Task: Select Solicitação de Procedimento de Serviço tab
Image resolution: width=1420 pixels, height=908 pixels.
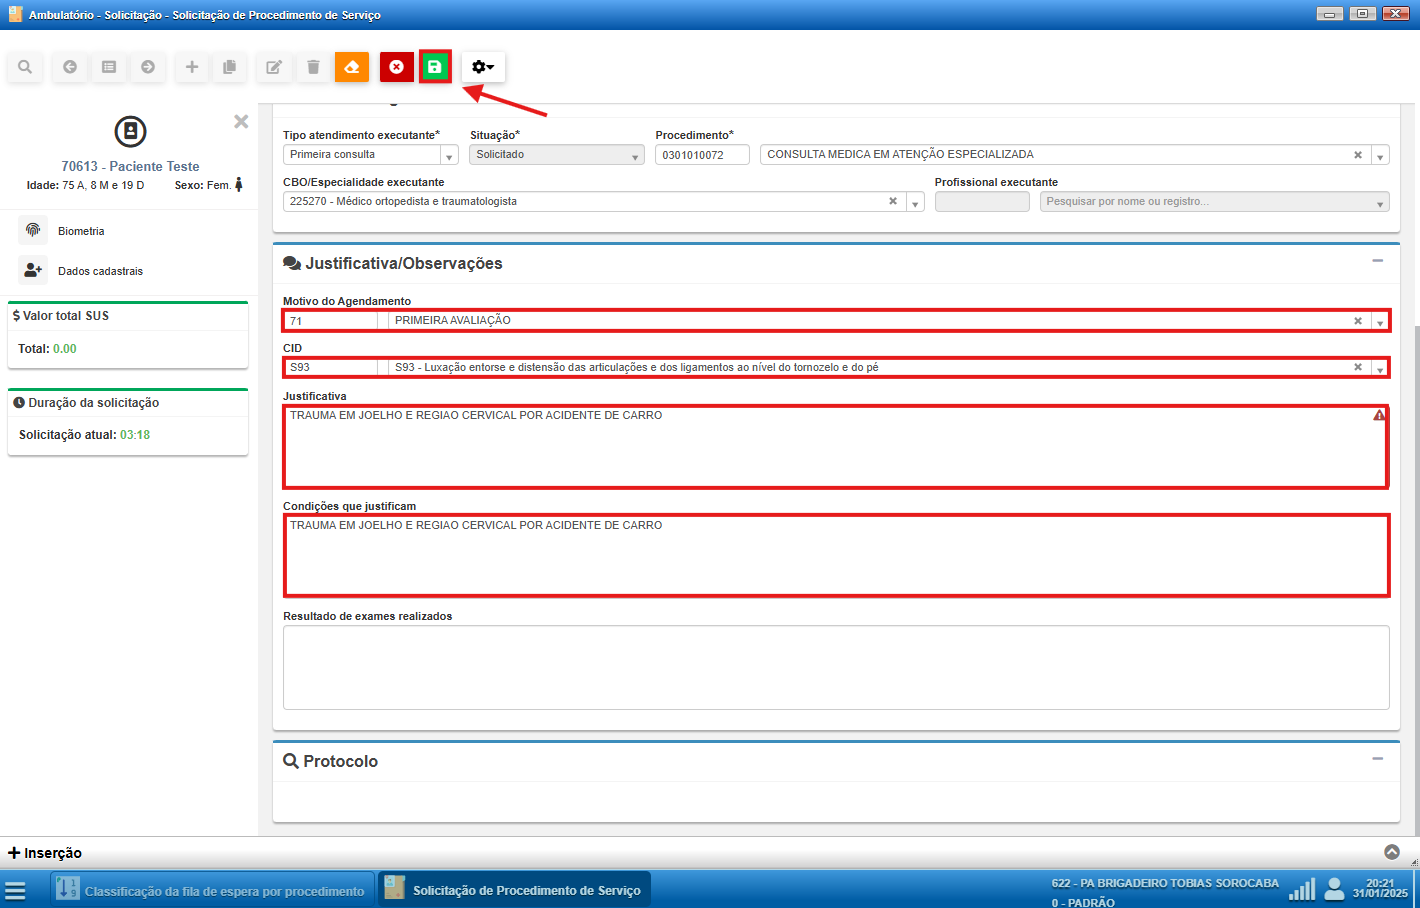Action: click(514, 890)
